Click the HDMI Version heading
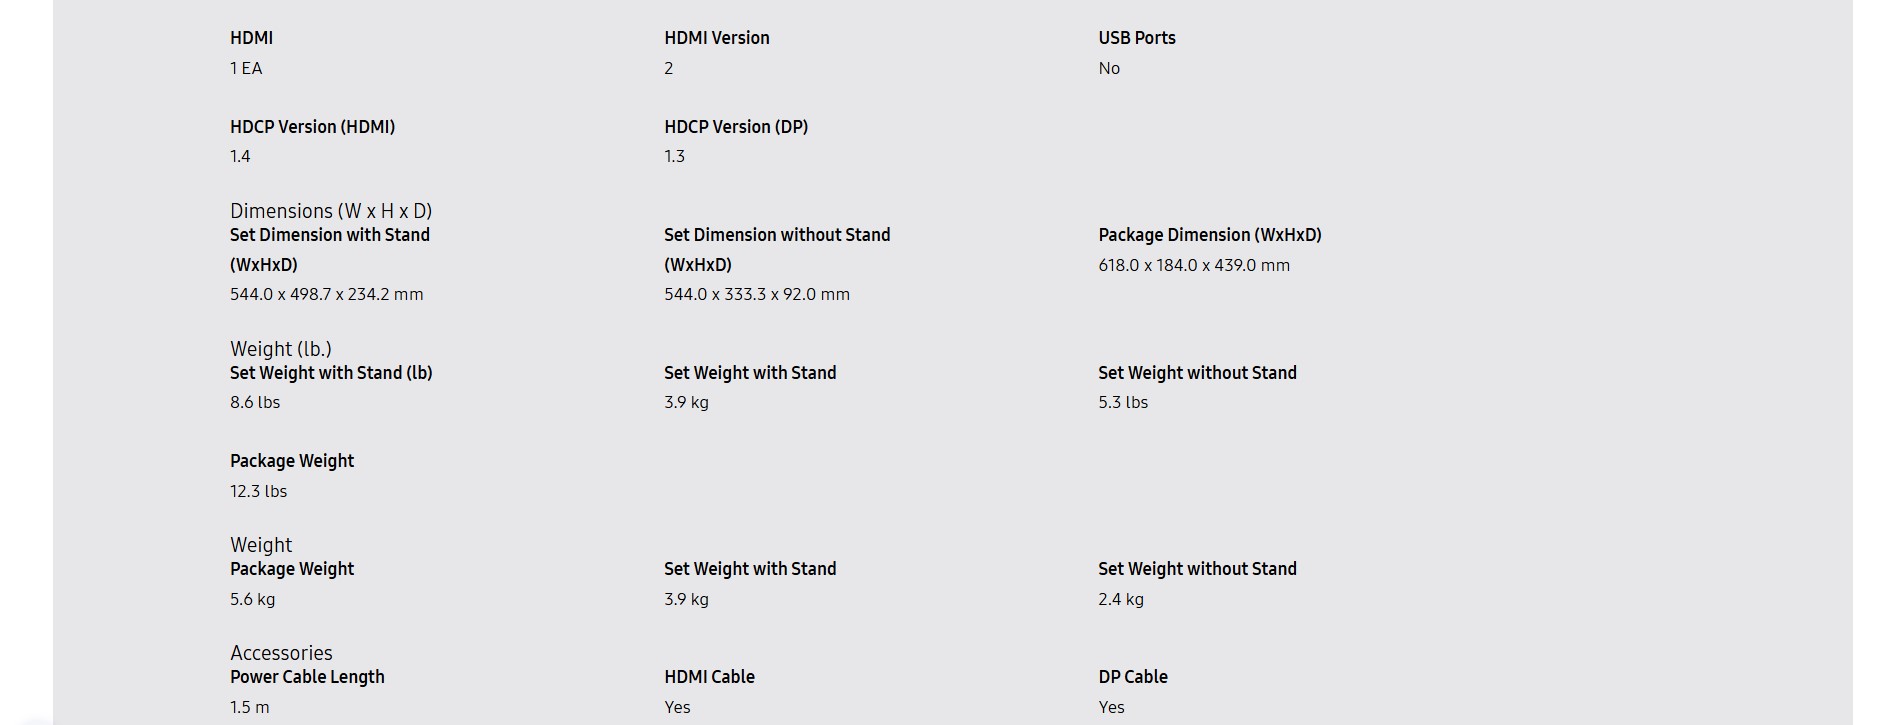Screen dimensions: 1884x725 (x=716, y=38)
